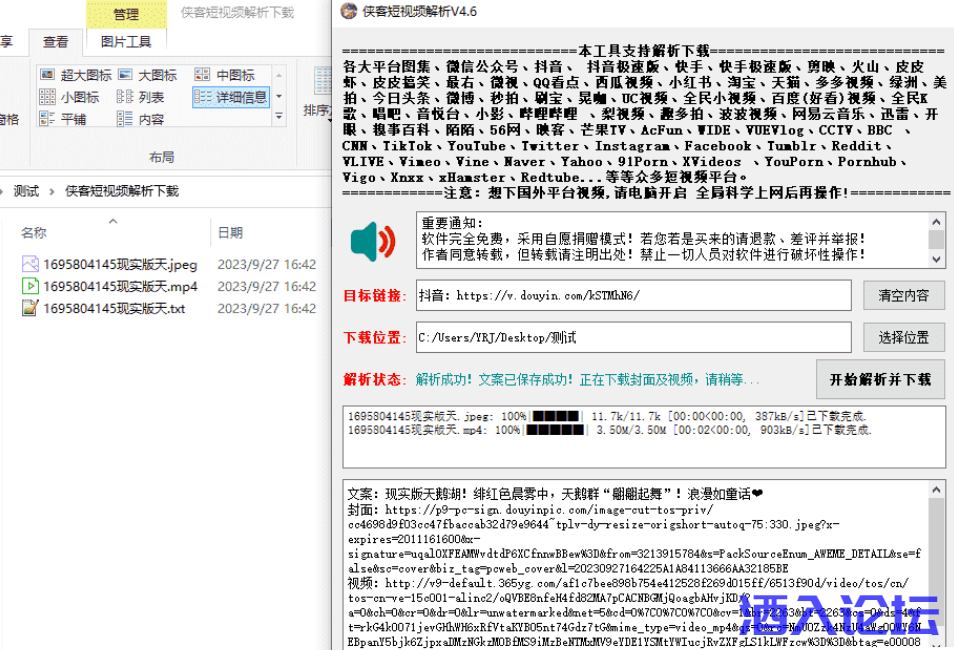Viewport: 954px width, 650px height.
Task: Open the 查看 ribbon tab
Action: click(55, 41)
